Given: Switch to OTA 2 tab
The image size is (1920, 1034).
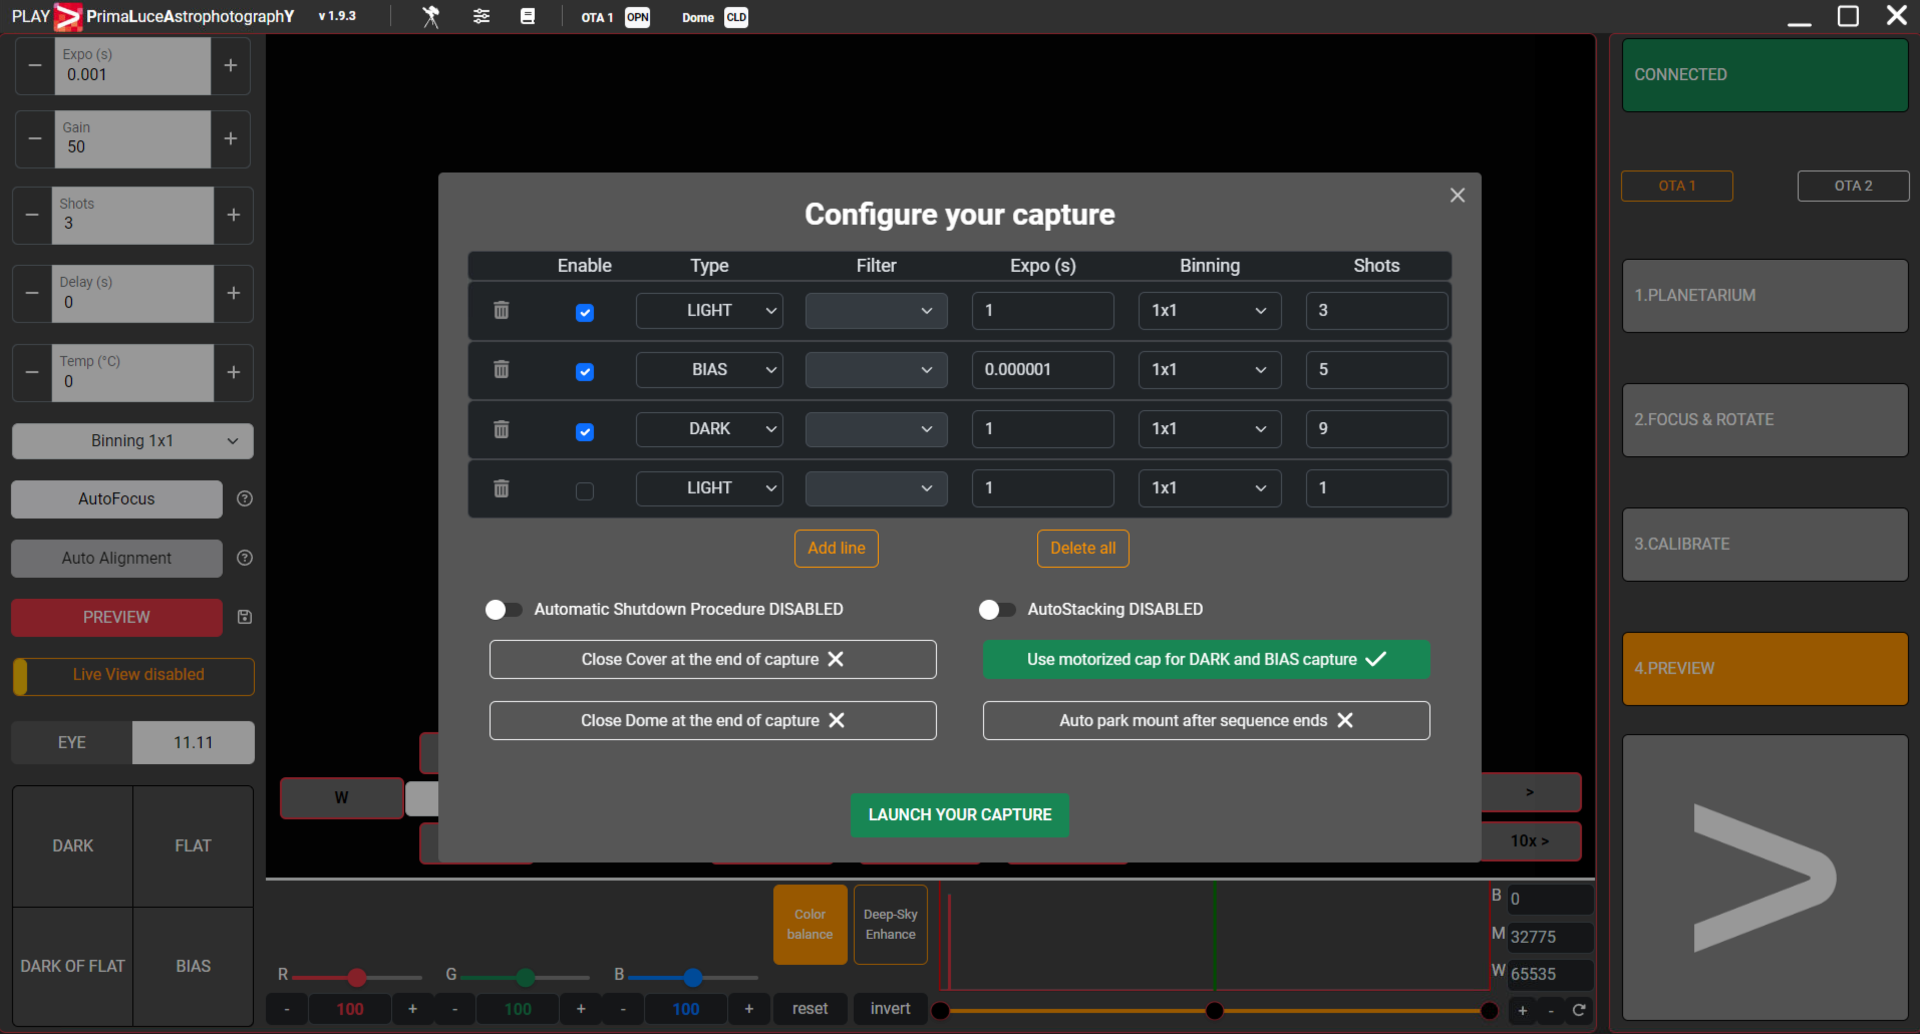Looking at the screenshot, I should pos(1853,186).
